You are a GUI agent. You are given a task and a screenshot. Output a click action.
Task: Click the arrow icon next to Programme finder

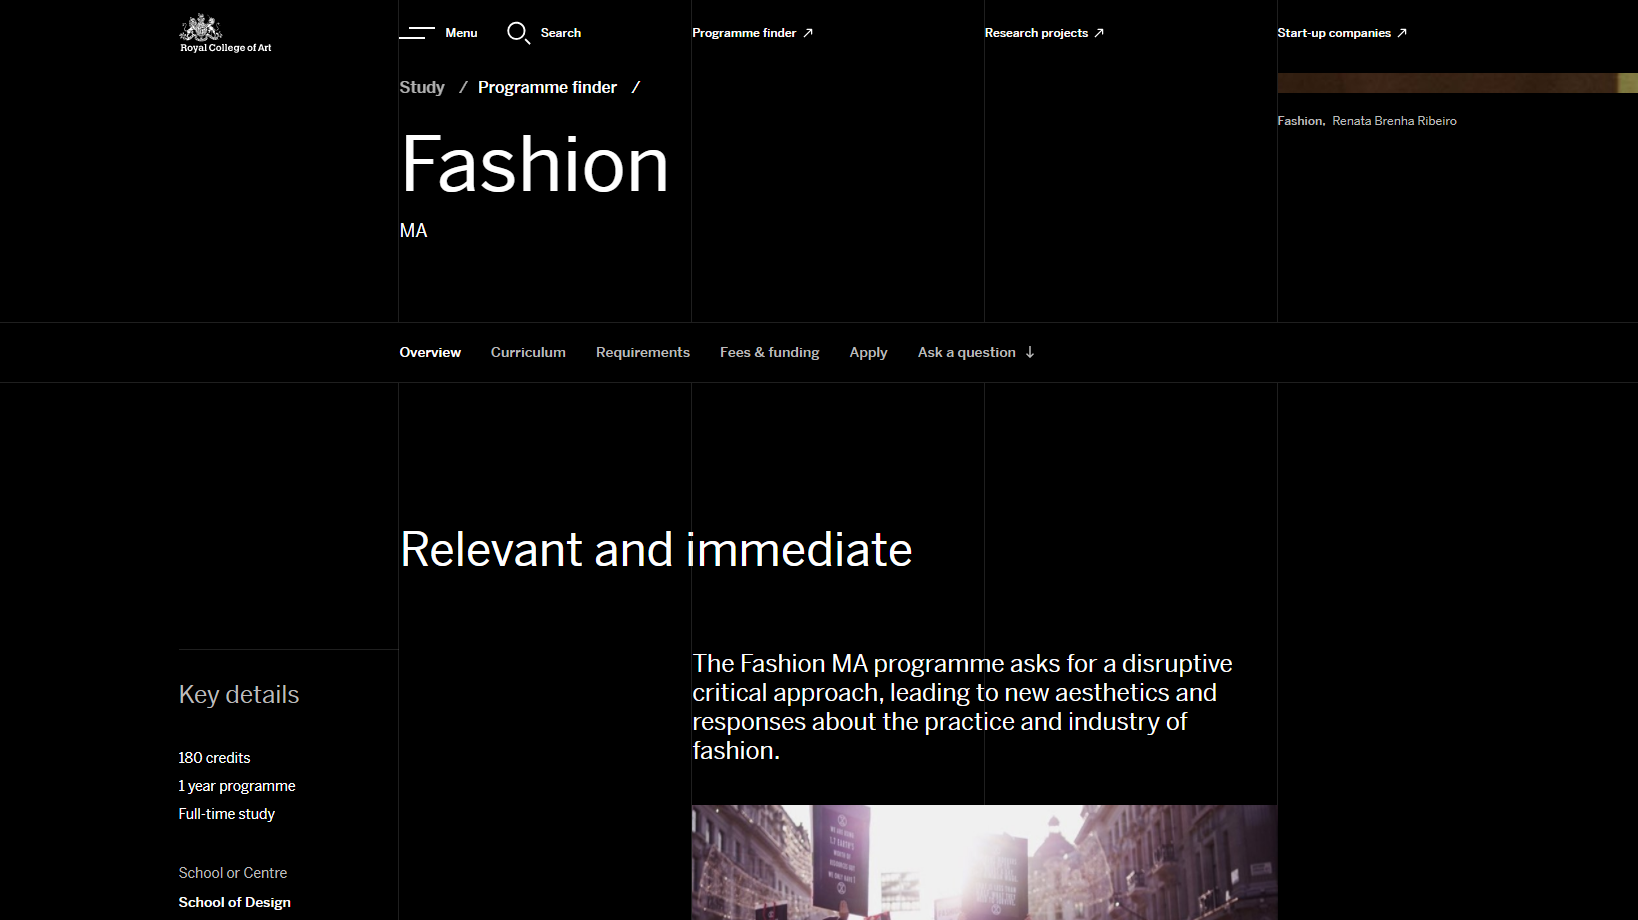(808, 33)
